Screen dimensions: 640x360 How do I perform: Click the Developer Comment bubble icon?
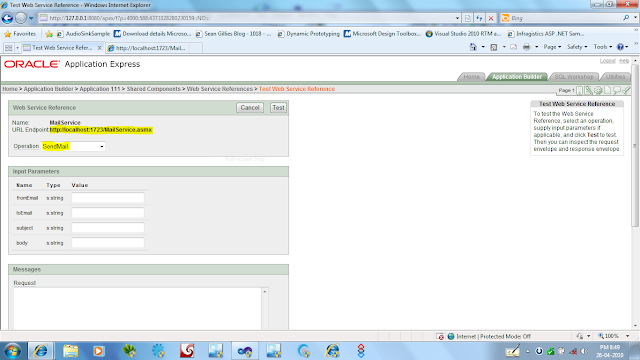pyautogui.click(x=617, y=90)
